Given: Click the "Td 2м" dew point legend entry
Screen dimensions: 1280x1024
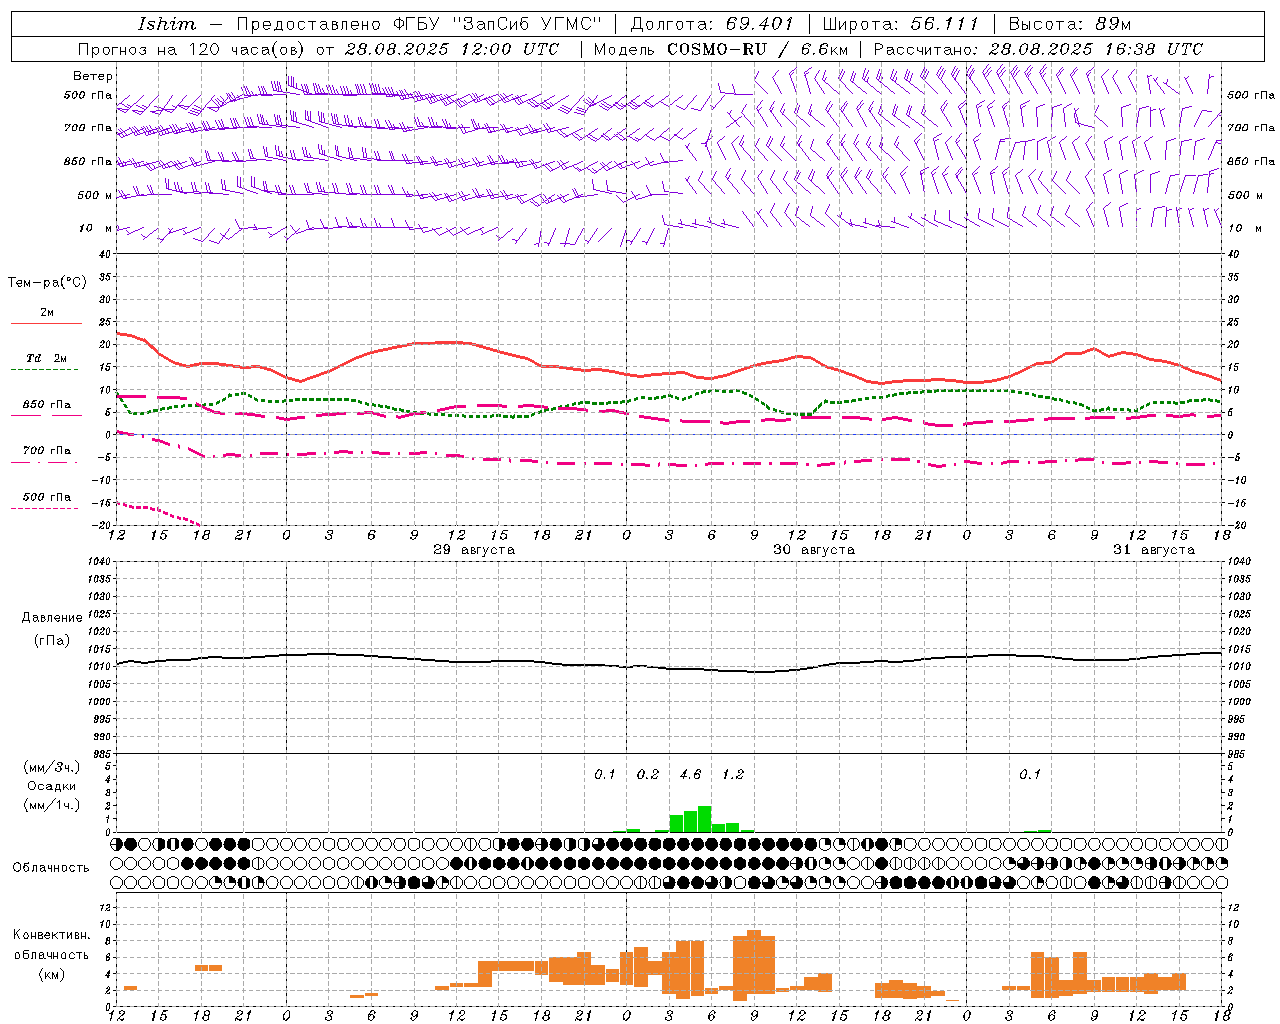Looking at the screenshot, I should pos(46,359).
